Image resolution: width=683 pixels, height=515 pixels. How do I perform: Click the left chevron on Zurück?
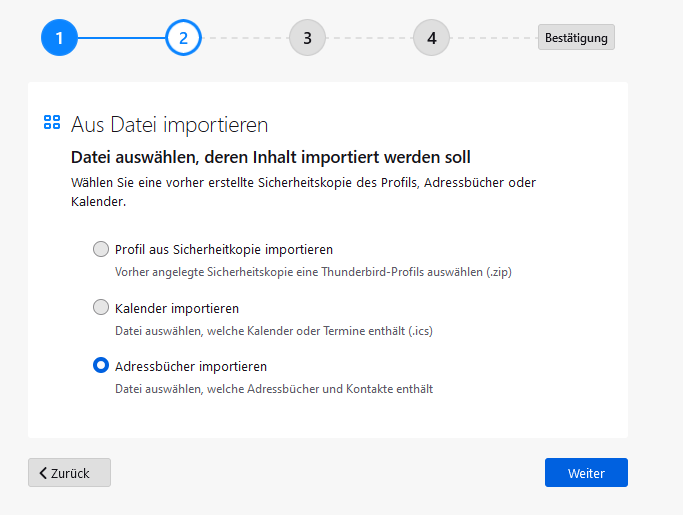click(44, 473)
